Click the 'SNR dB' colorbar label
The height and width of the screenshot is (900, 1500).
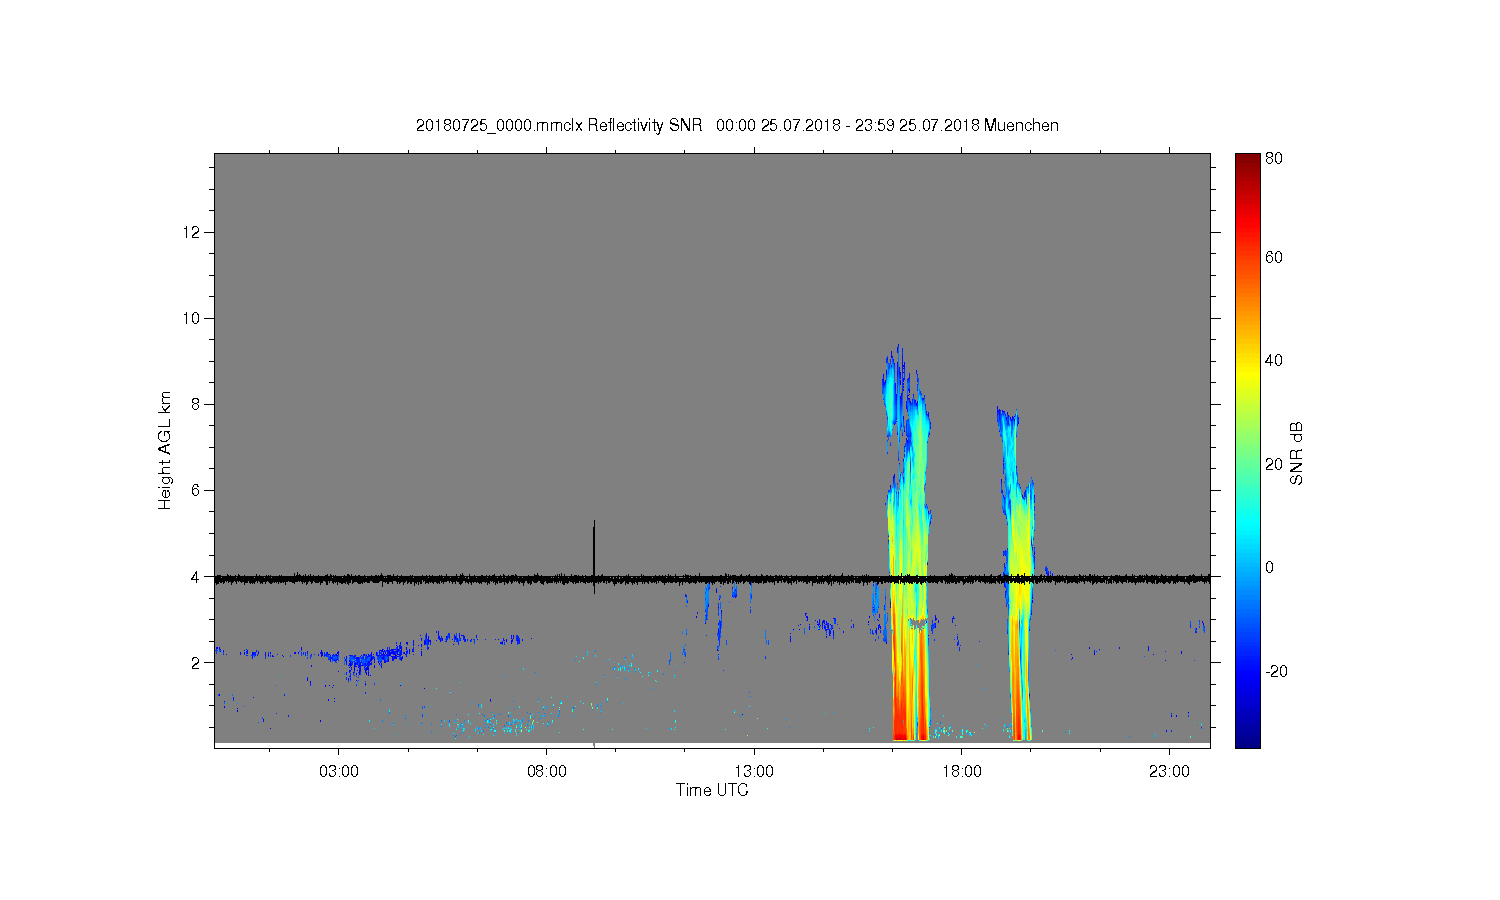[x=1297, y=454]
